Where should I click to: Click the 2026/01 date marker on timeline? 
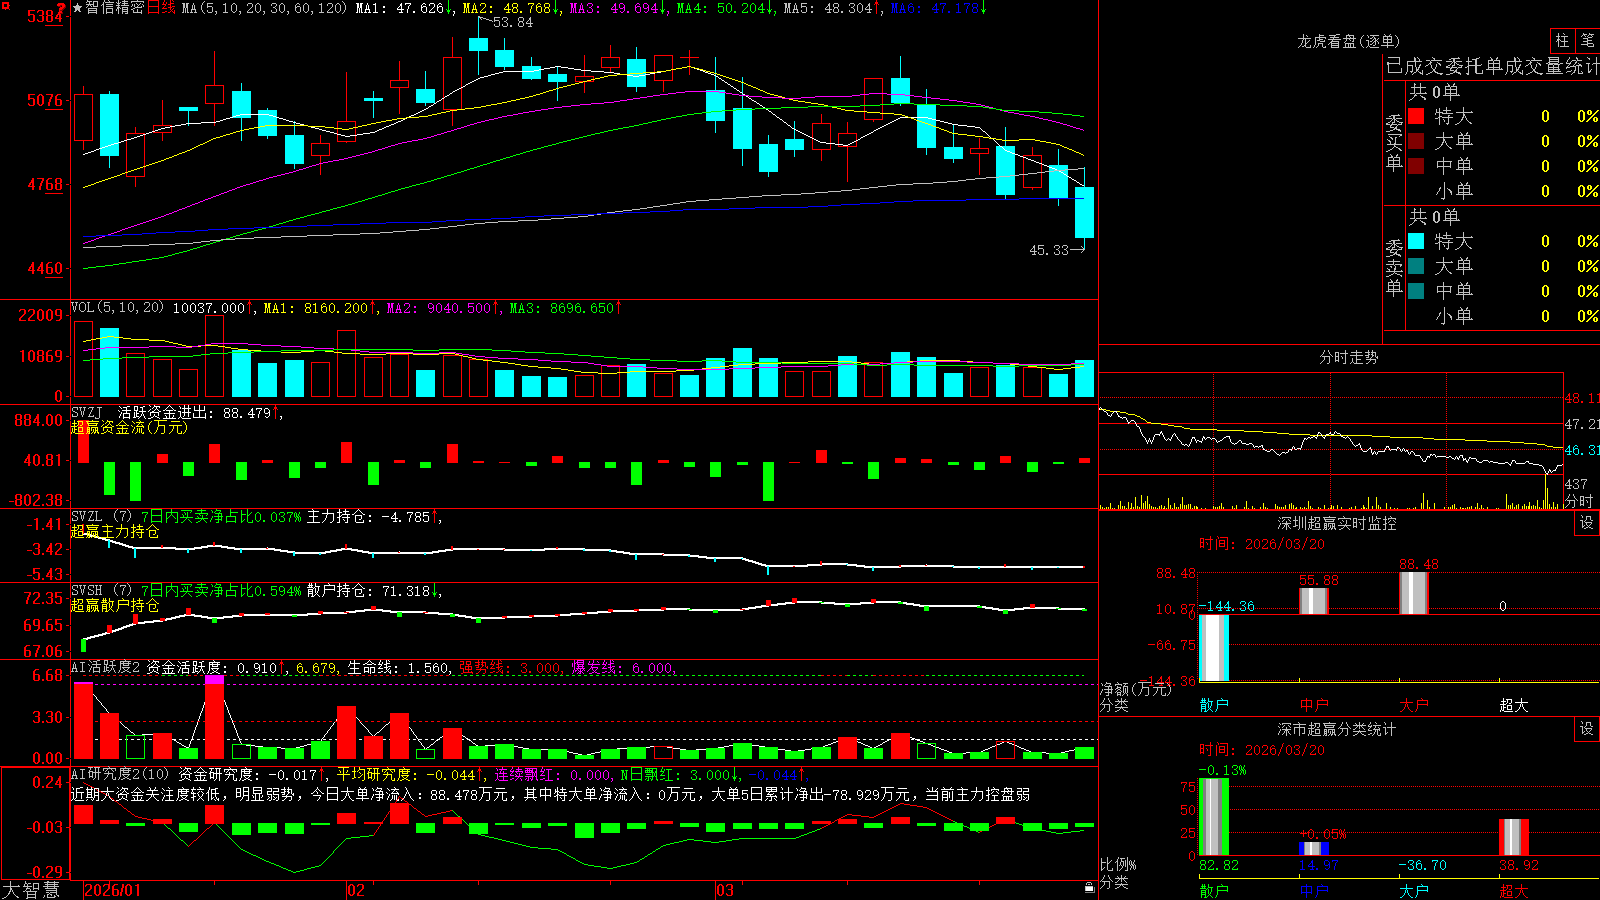pyautogui.click(x=112, y=890)
